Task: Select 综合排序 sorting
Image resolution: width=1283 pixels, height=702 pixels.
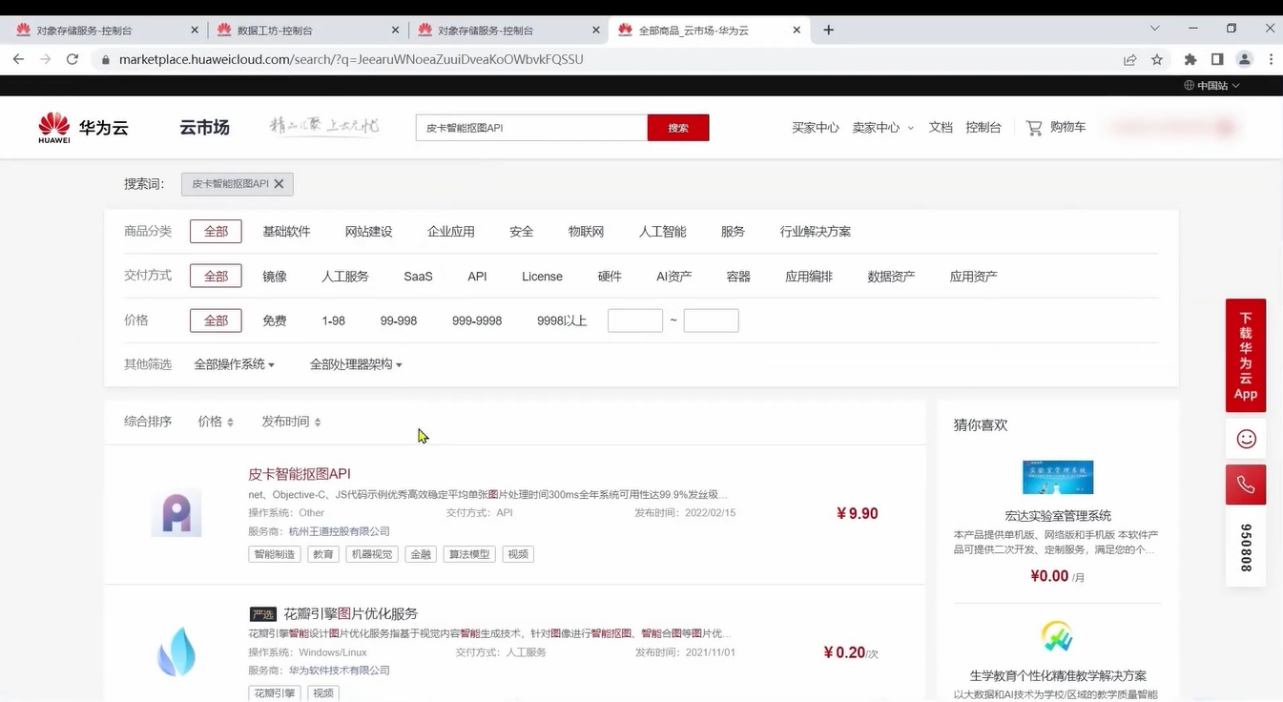Action: pyautogui.click(x=148, y=422)
